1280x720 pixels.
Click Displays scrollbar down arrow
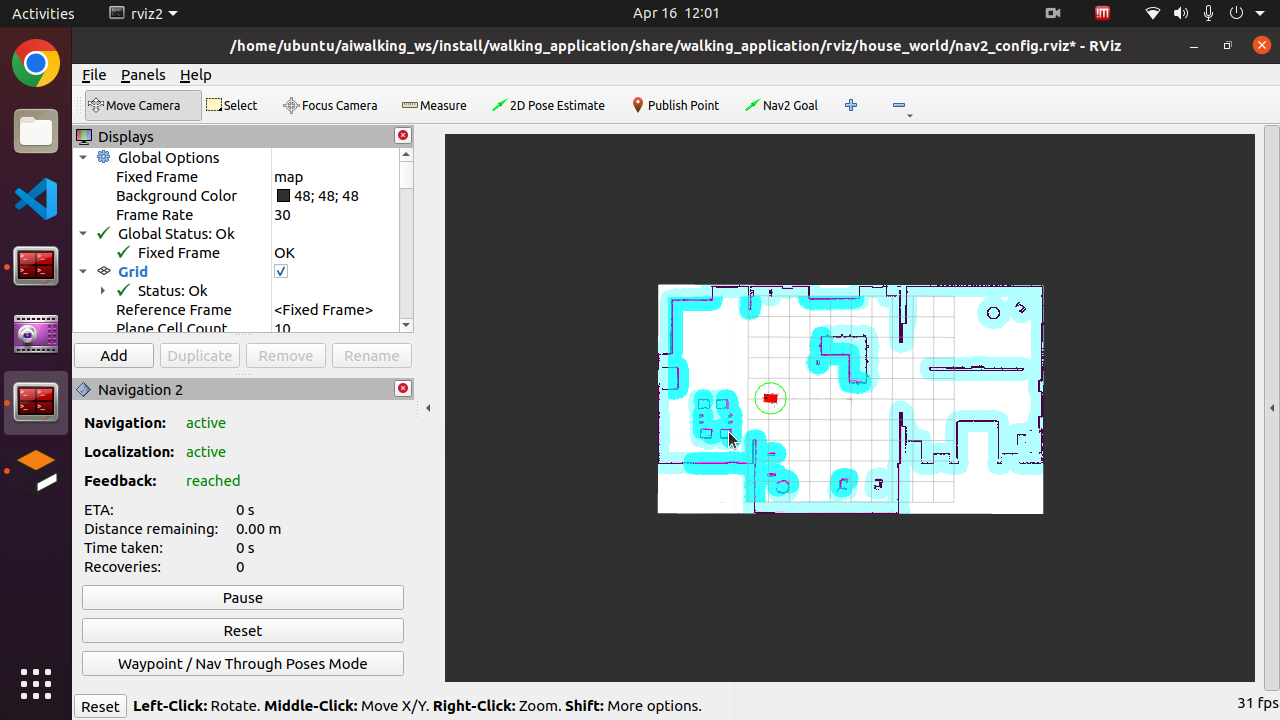(406, 325)
